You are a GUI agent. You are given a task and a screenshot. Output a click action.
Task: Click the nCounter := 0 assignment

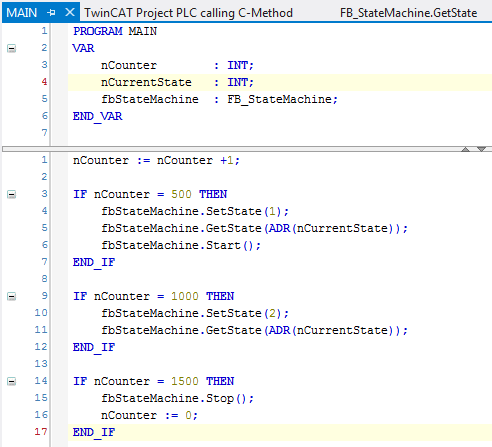[x=149, y=415]
